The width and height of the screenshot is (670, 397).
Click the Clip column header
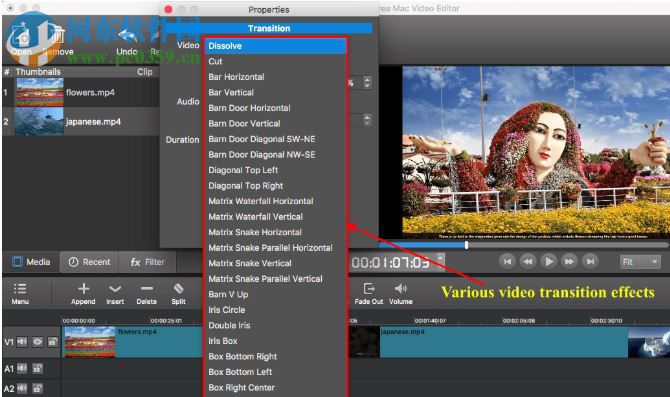(x=144, y=72)
